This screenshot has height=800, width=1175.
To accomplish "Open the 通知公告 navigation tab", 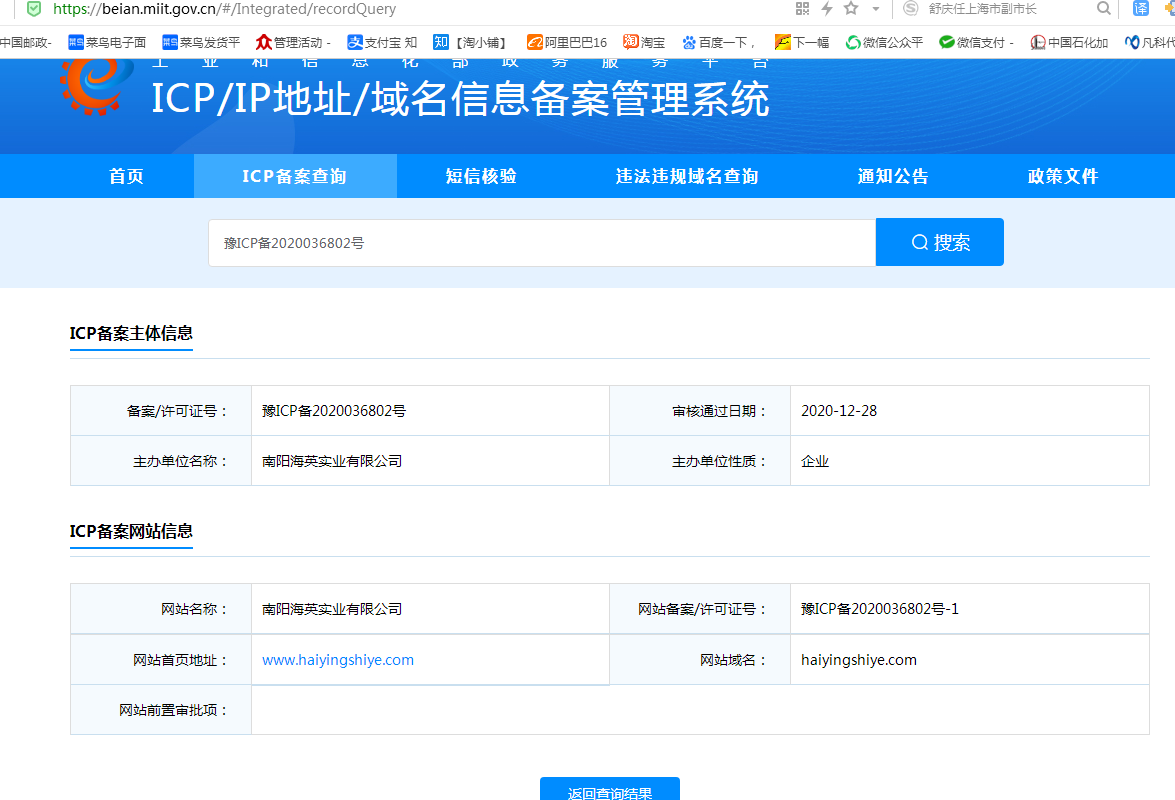I will [x=893, y=176].
